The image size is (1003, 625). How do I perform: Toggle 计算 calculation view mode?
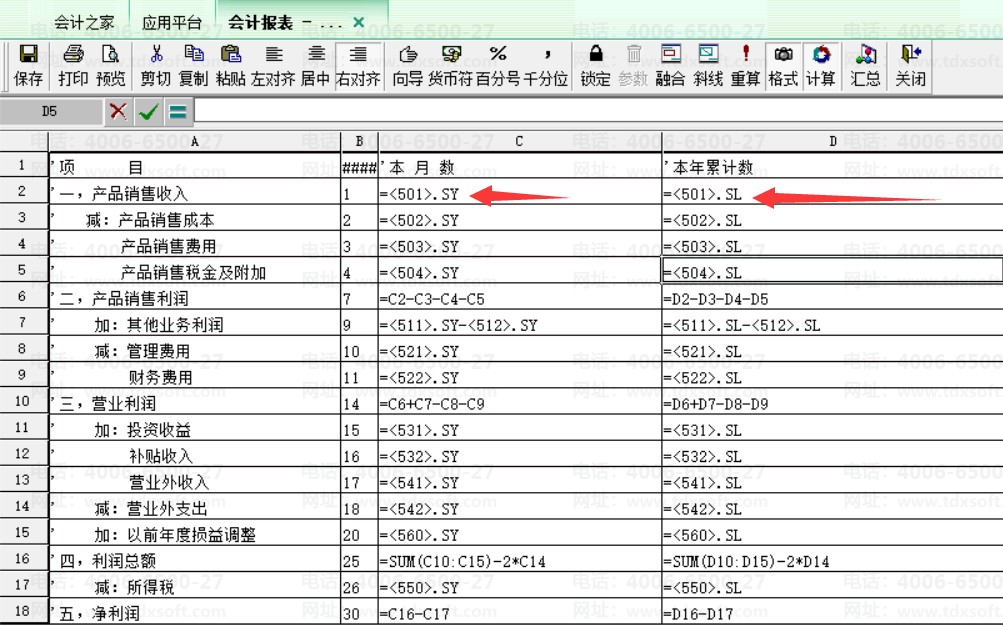coord(821,64)
